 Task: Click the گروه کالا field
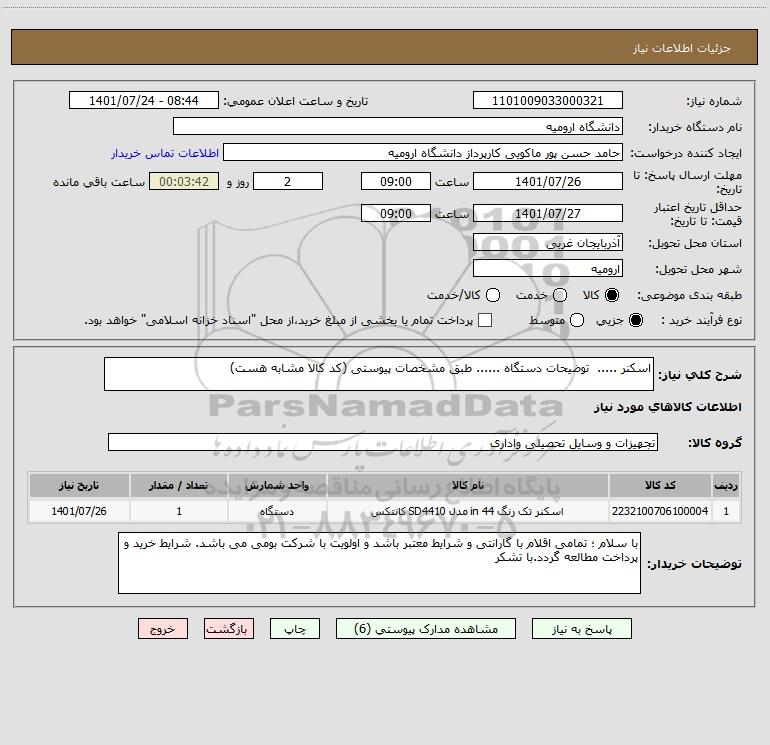(x=383, y=442)
